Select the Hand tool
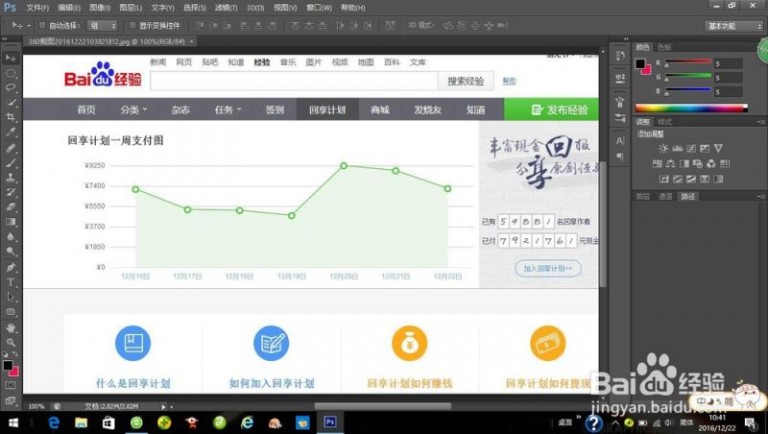Screen dimensions: 768x434 (10, 327)
